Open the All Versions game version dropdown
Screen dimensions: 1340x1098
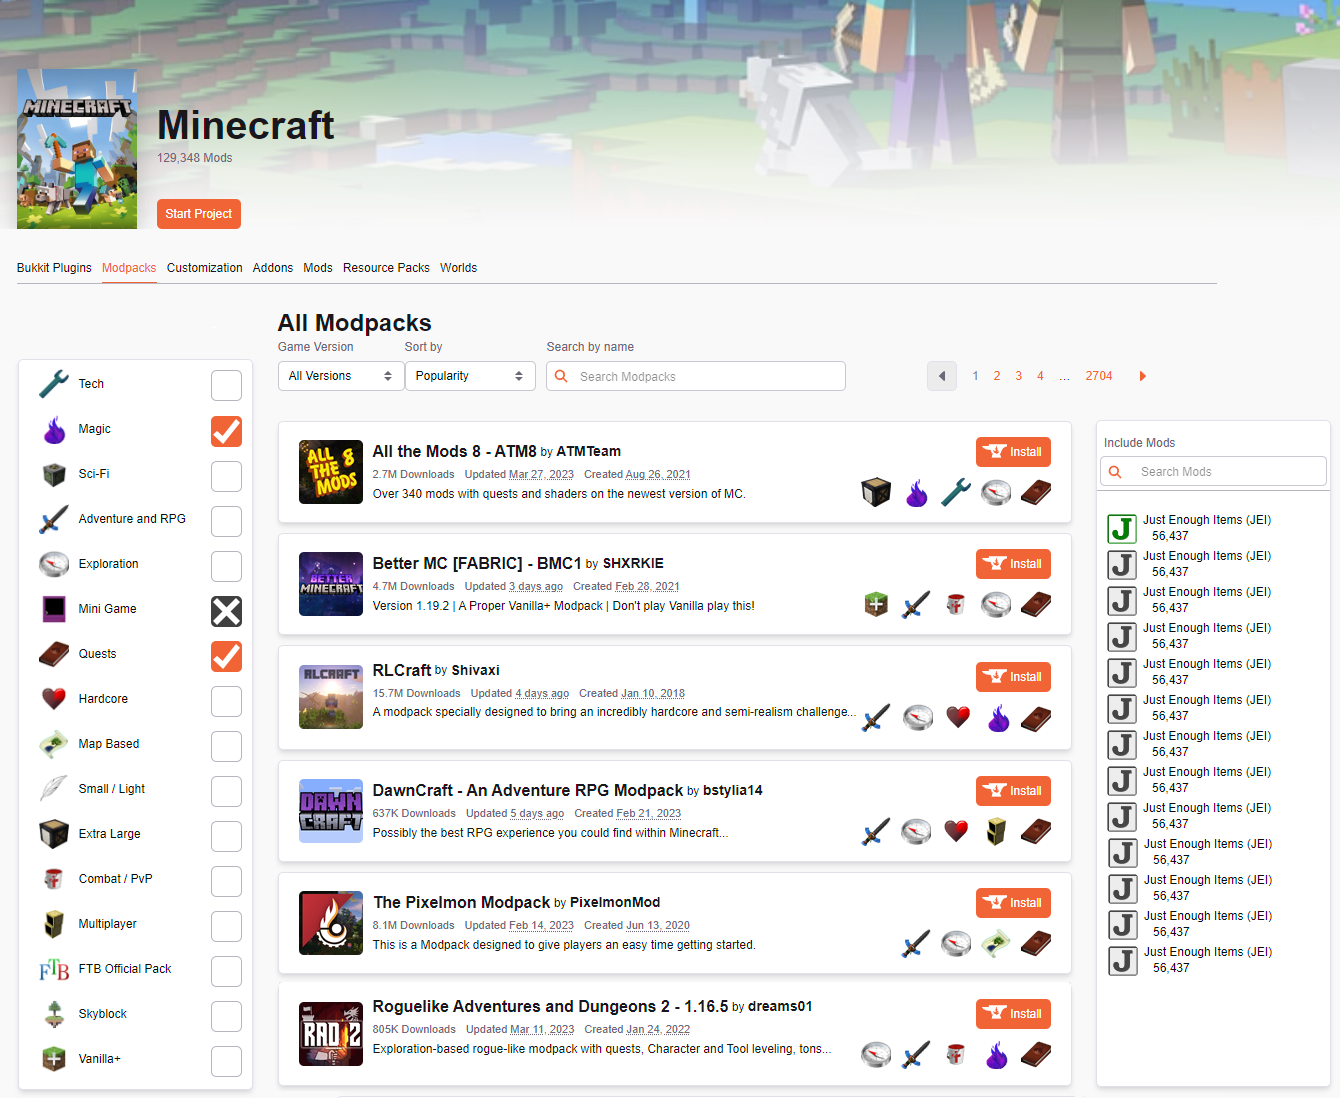tap(340, 376)
